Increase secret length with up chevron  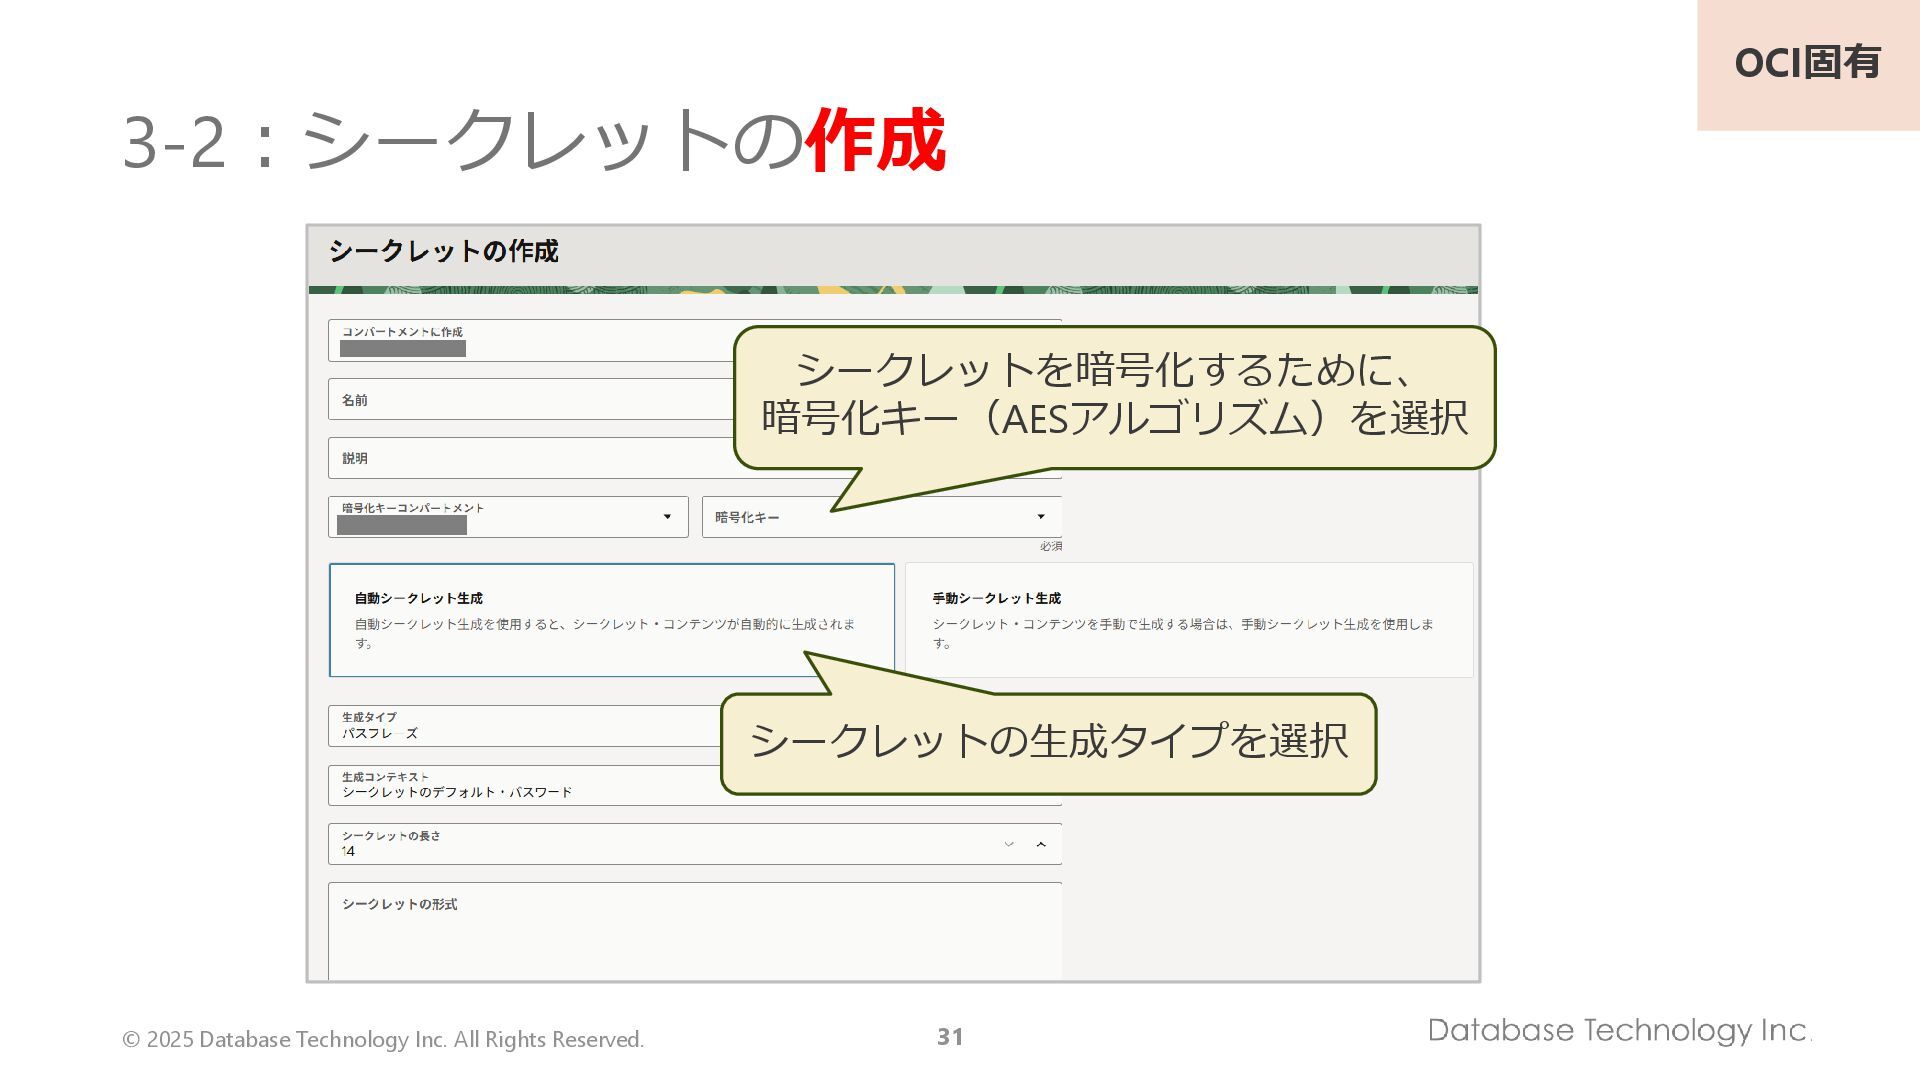click(1041, 844)
